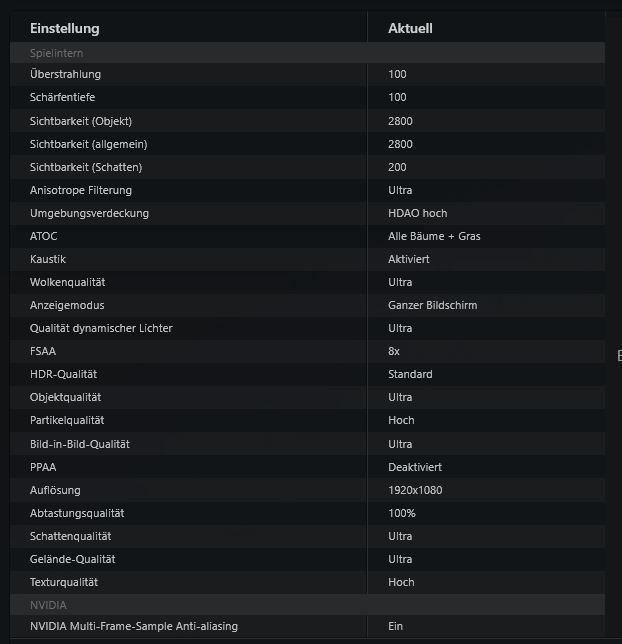Click the Anisotrope Filterung setting
622x644 pixels.
[x=81, y=190]
